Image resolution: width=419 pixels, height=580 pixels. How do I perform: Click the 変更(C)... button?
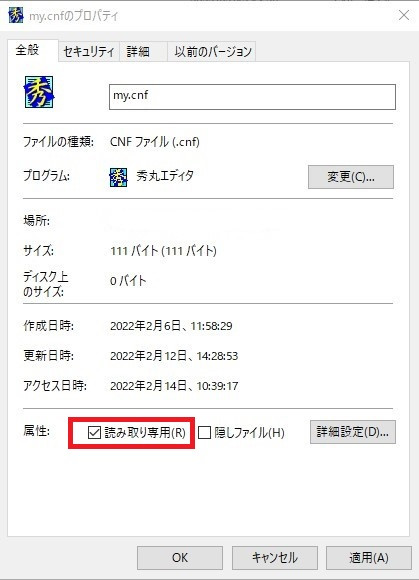(x=351, y=177)
